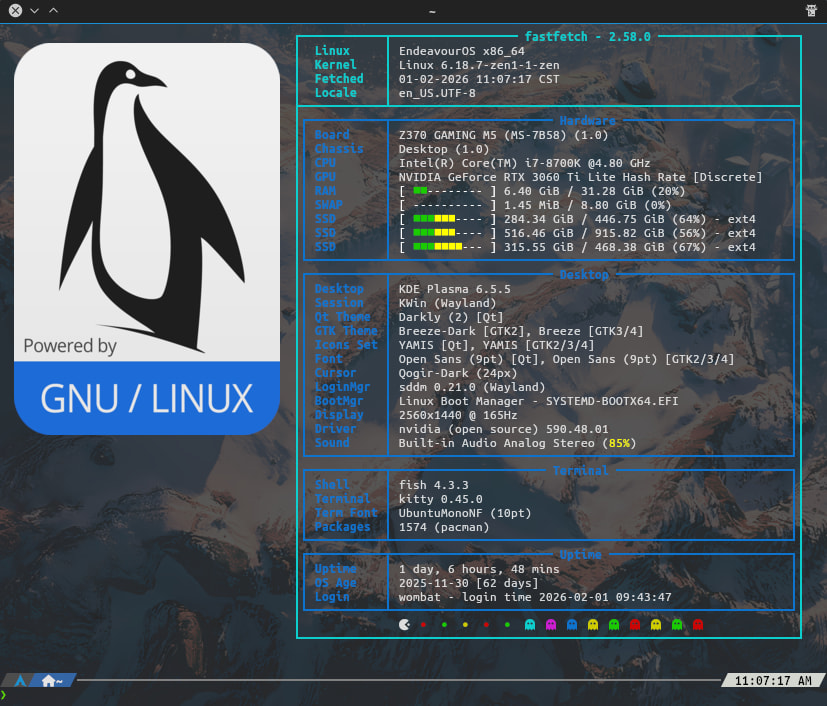Image resolution: width=827 pixels, height=706 pixels.
Task: Click the home folder icon in the prompt
Action: click(x=48, y=681)
